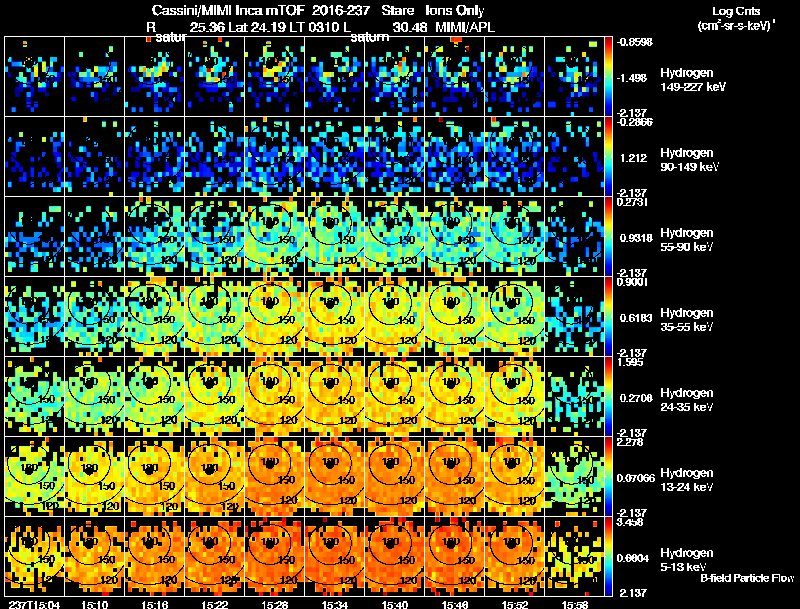The image size is (800, 609).
Task: Click the 'Hydrogen 5-13 keV' row label
Action: pos(687,560)
